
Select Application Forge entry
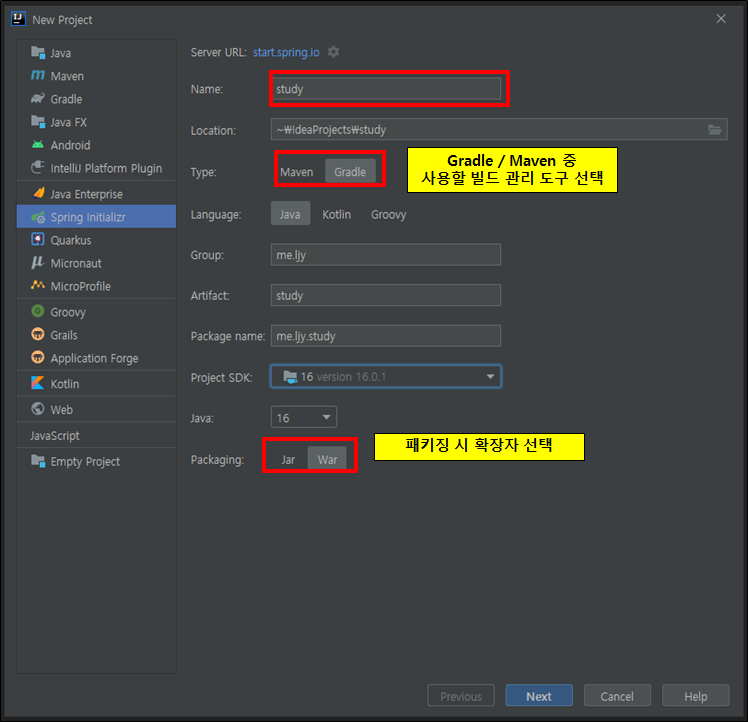coord(96,358)
